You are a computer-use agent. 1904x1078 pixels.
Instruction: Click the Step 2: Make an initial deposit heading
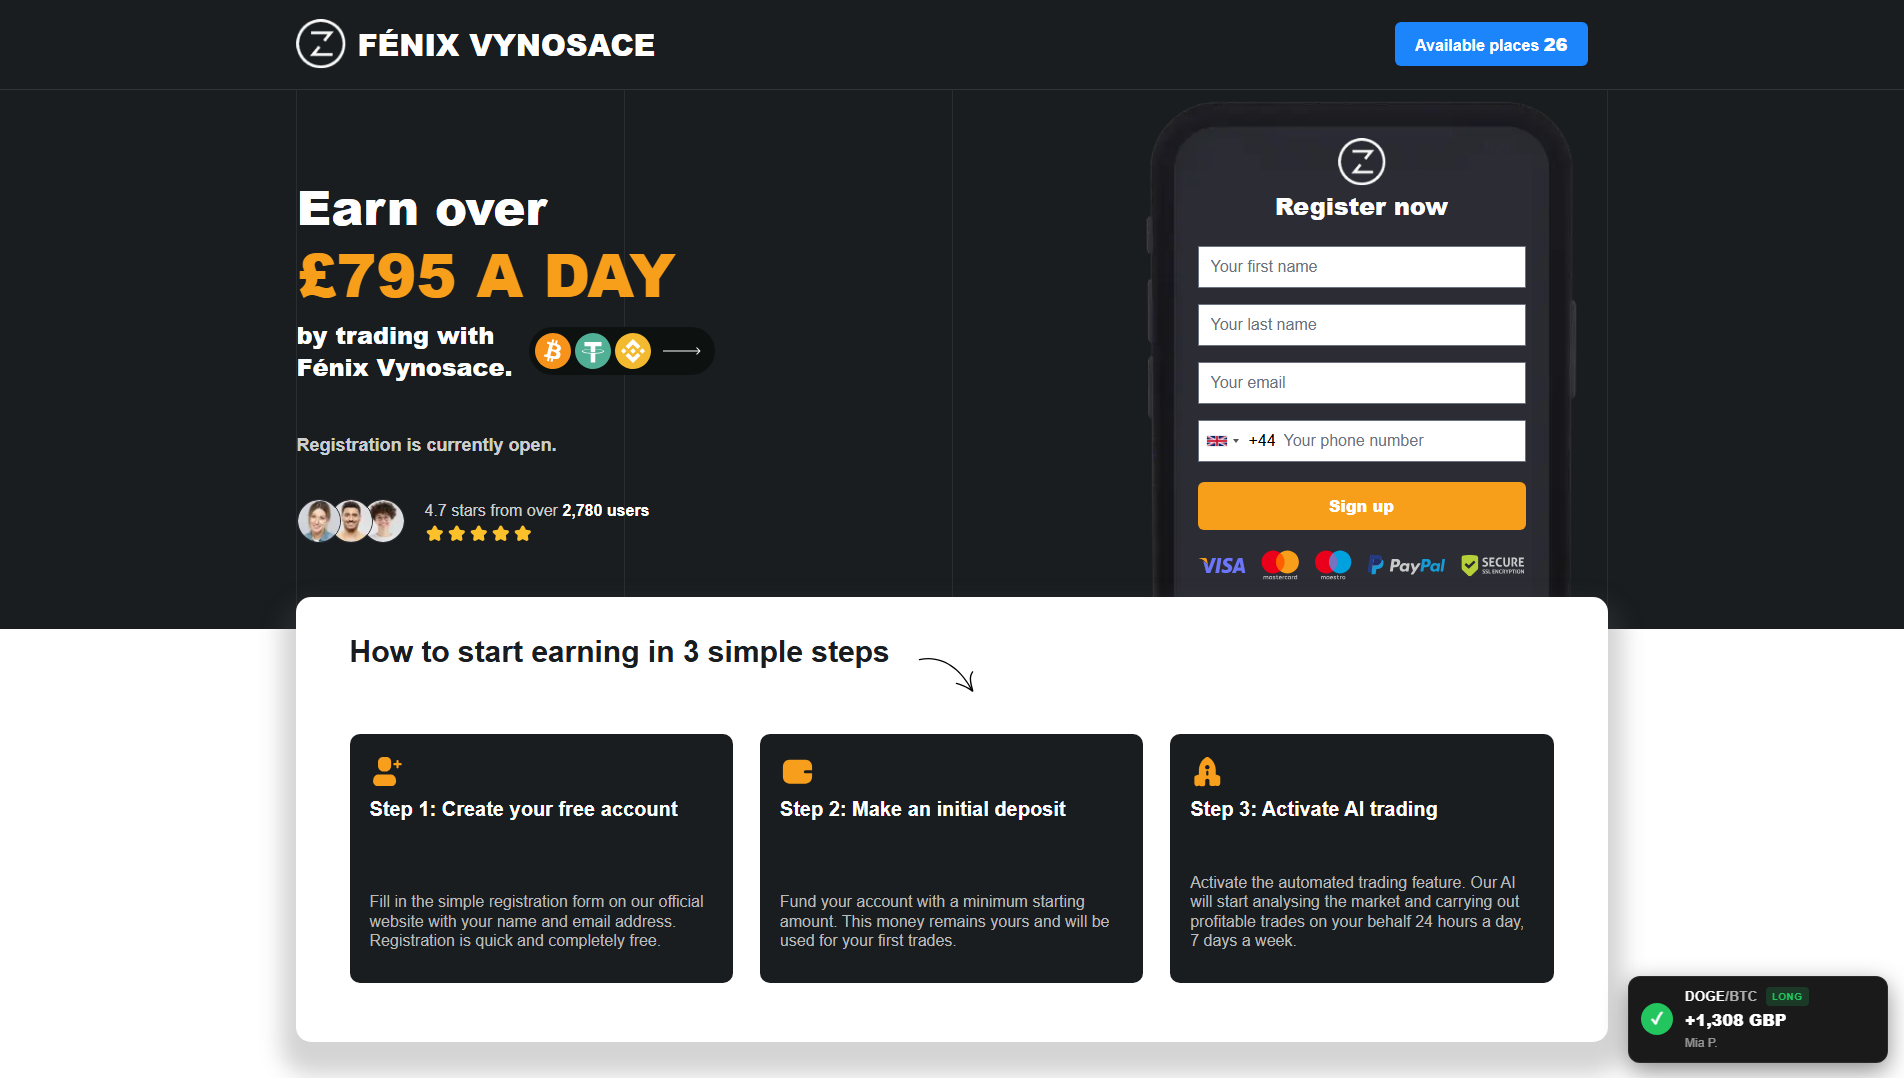click(922, 809)
